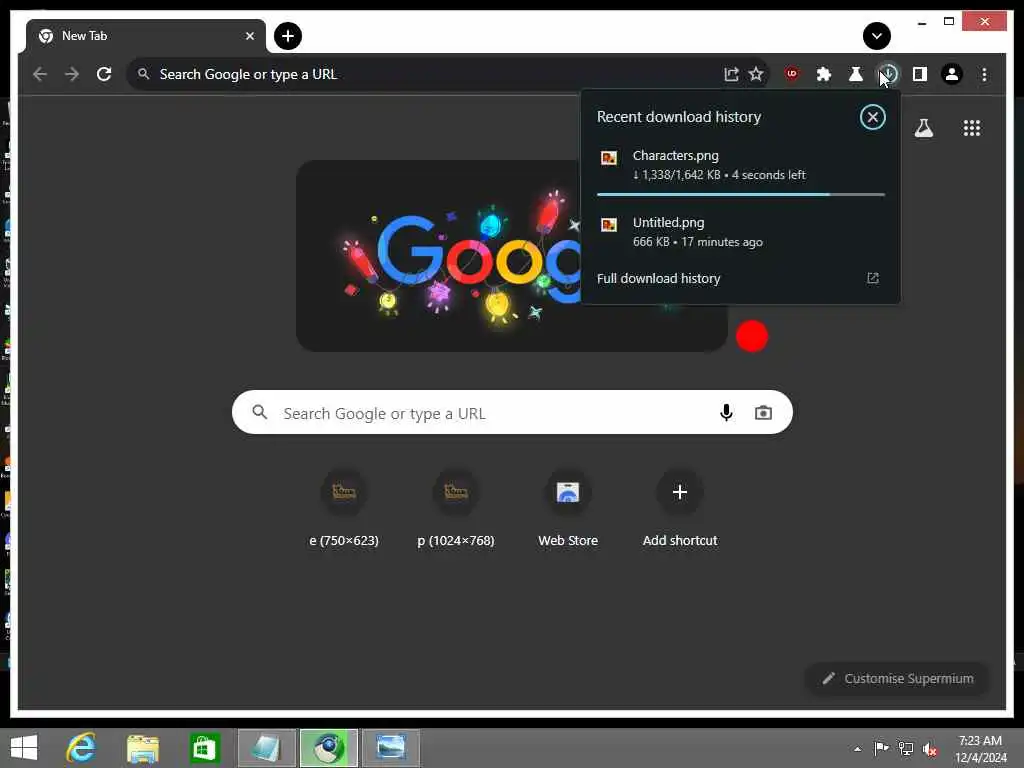Click the external-link icon beside Full download history

872,279
